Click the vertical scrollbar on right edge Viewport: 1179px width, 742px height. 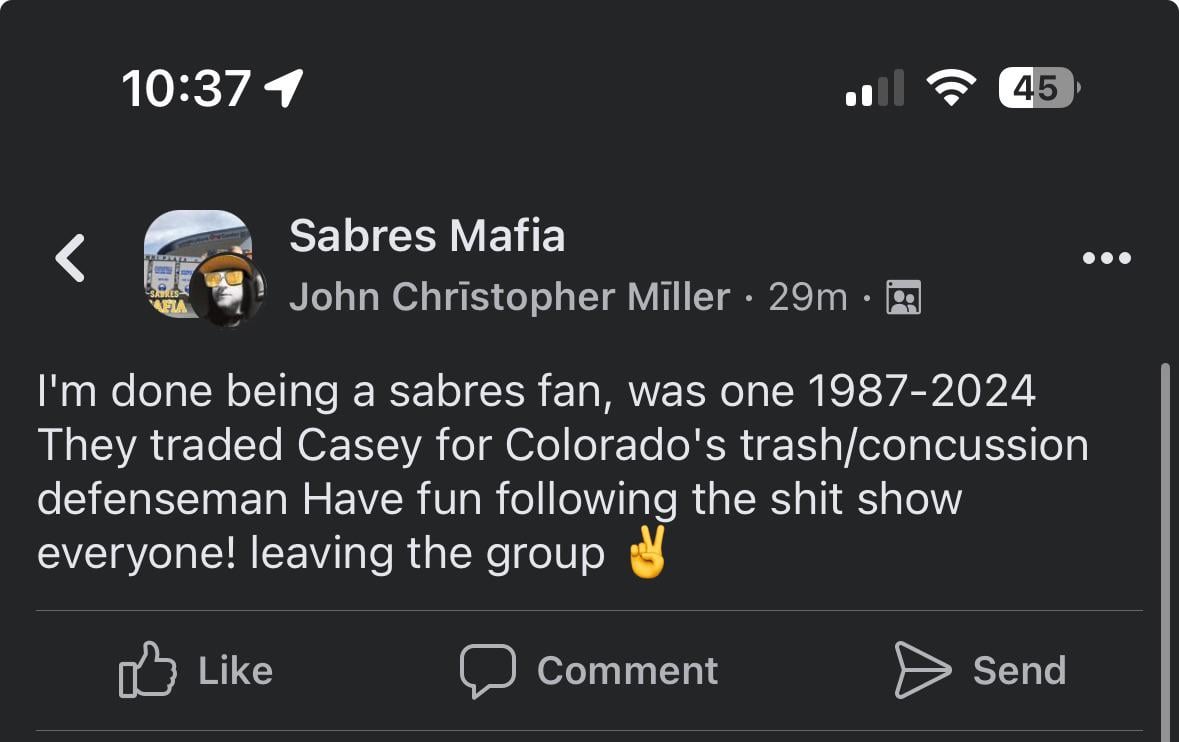click(x=1163, y=550)
